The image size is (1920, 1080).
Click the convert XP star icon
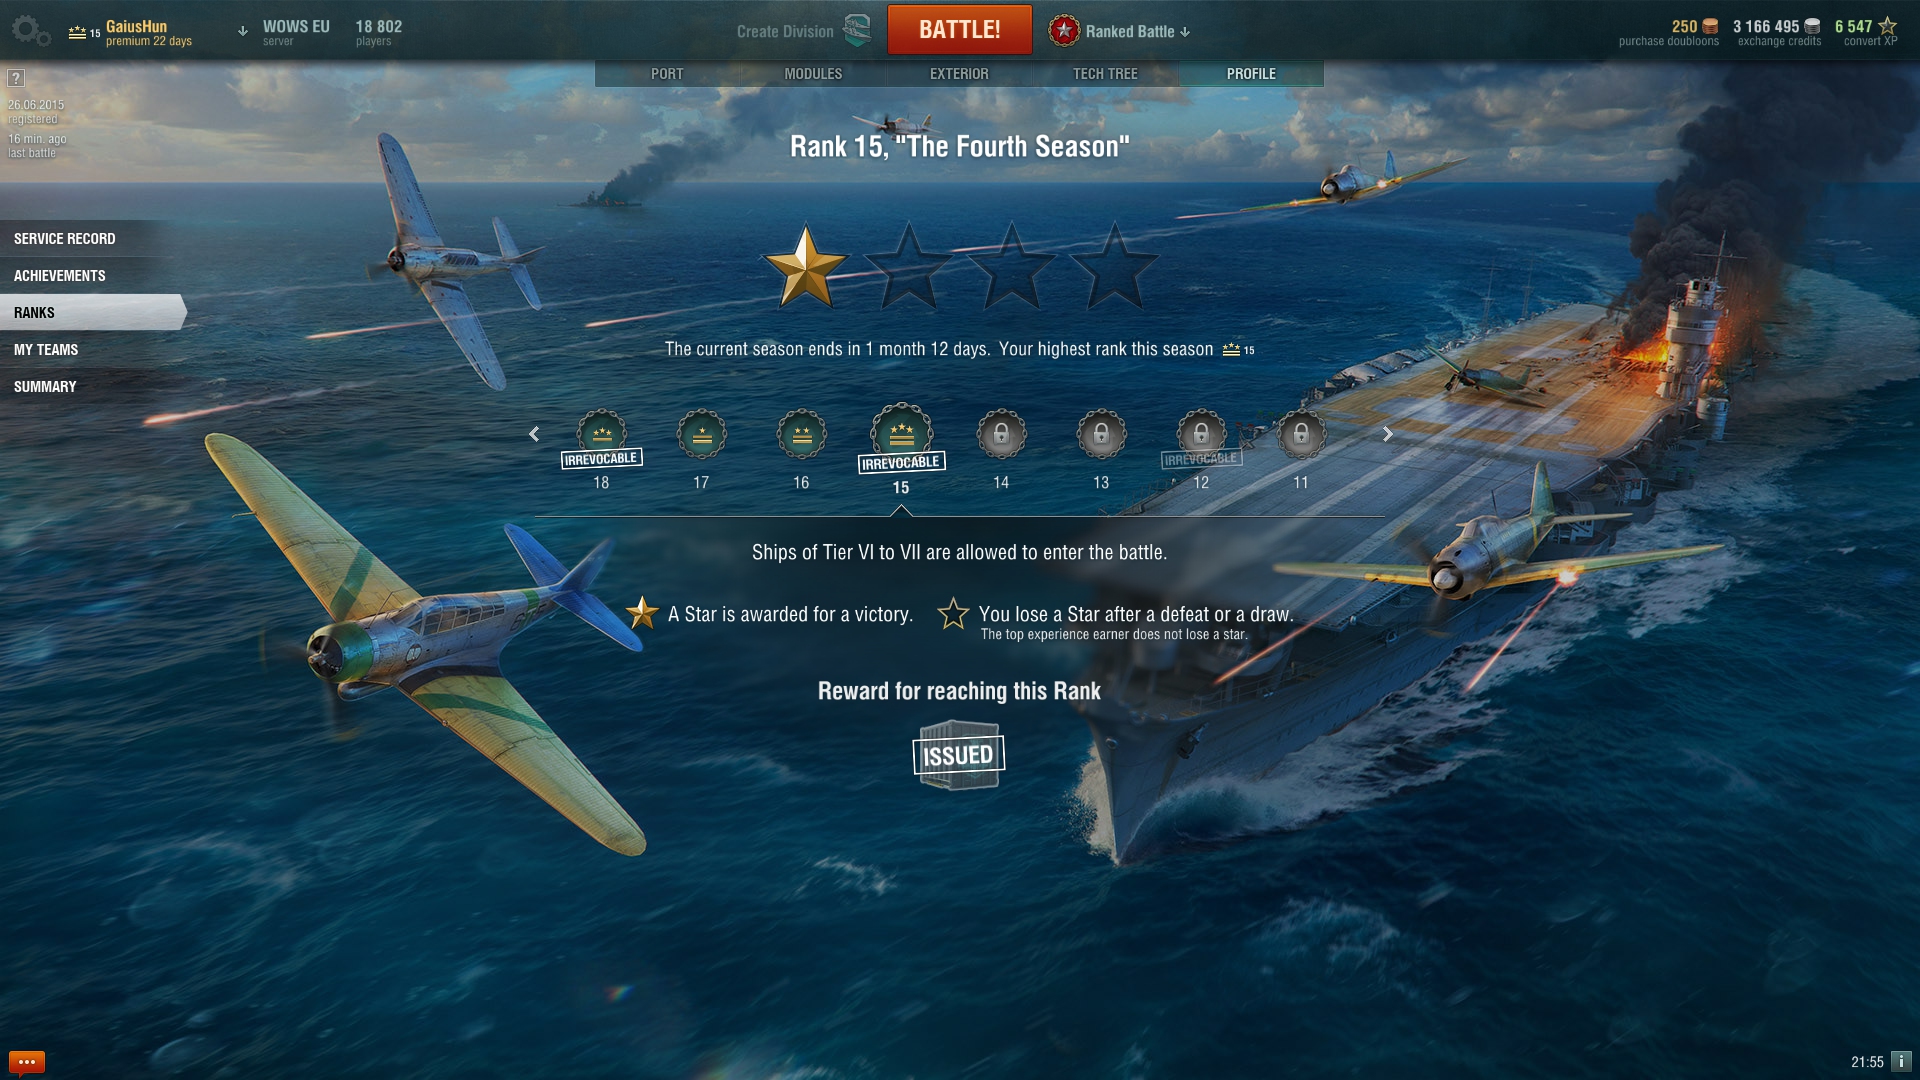1888,26
